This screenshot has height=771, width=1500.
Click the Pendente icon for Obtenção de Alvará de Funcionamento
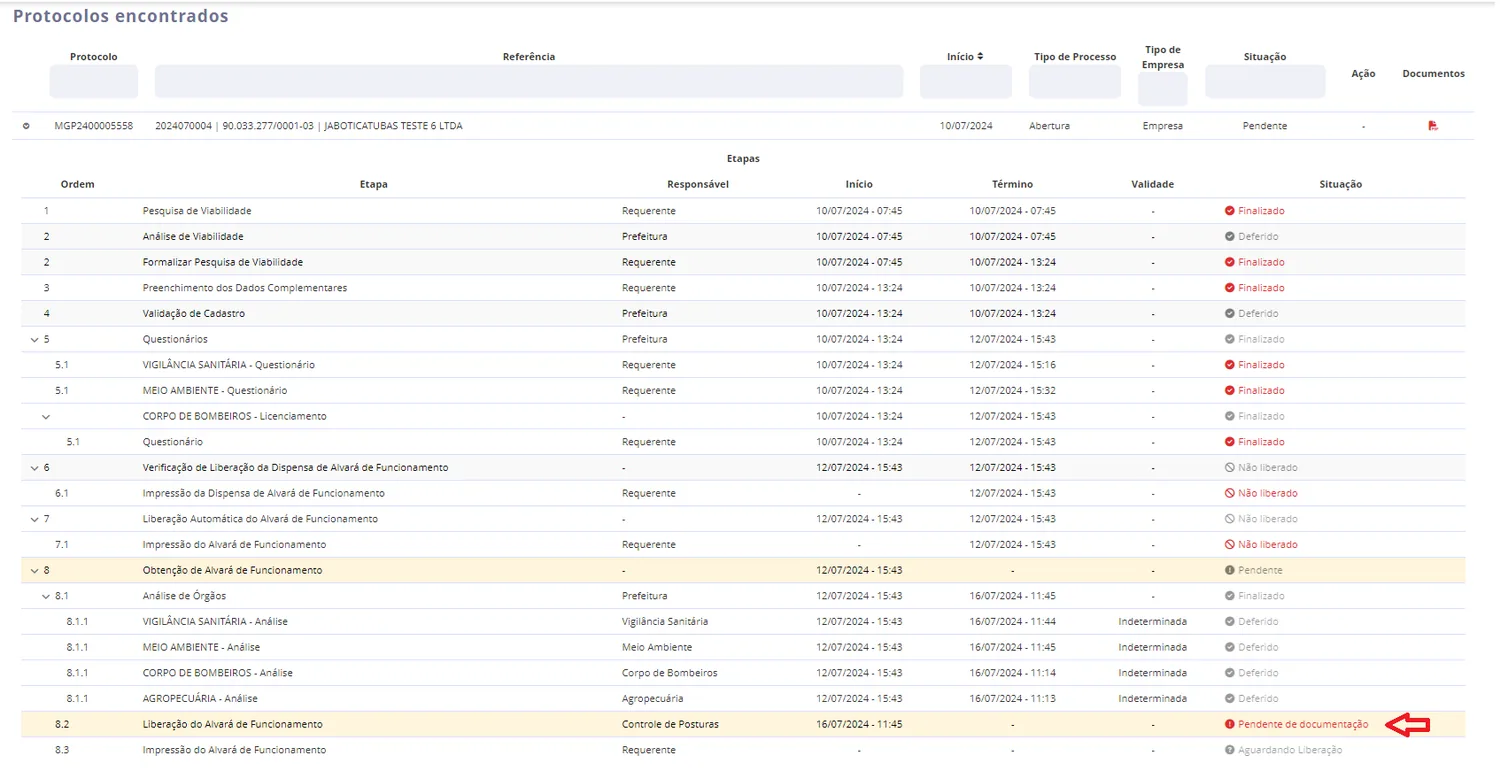coord(1230,570)
